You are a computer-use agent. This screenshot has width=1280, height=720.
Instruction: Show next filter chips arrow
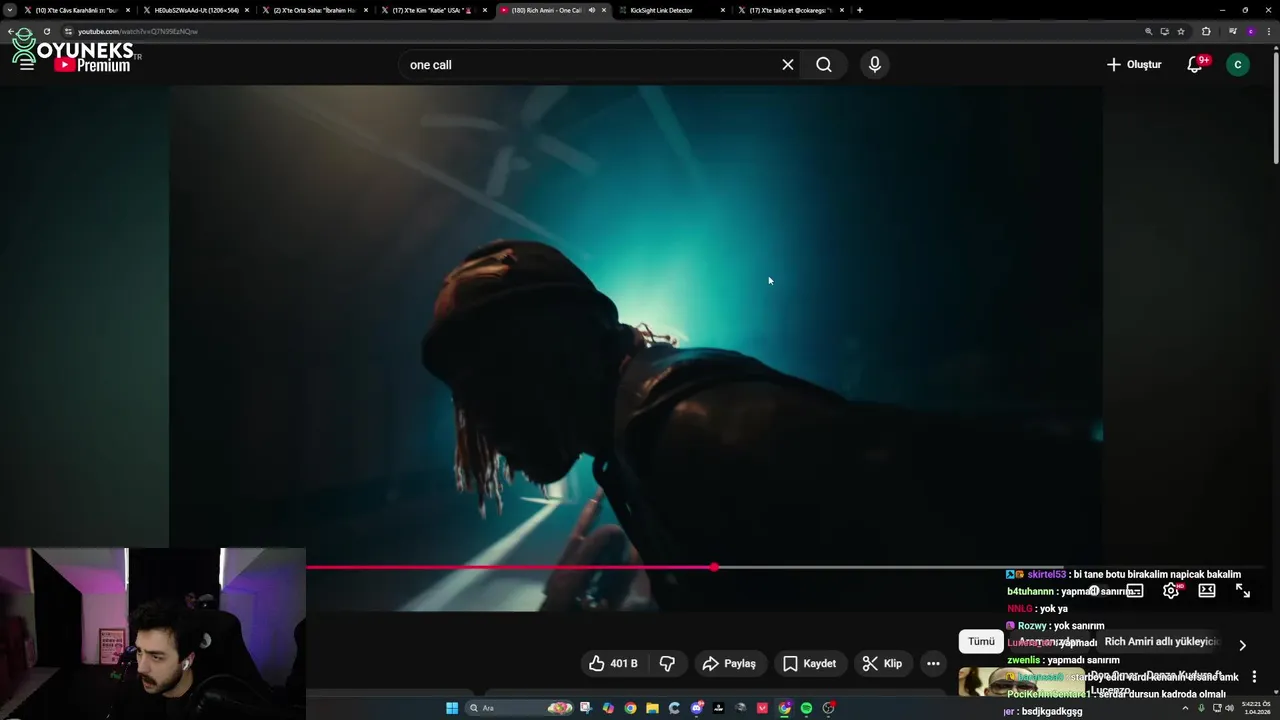point(1242,645)
